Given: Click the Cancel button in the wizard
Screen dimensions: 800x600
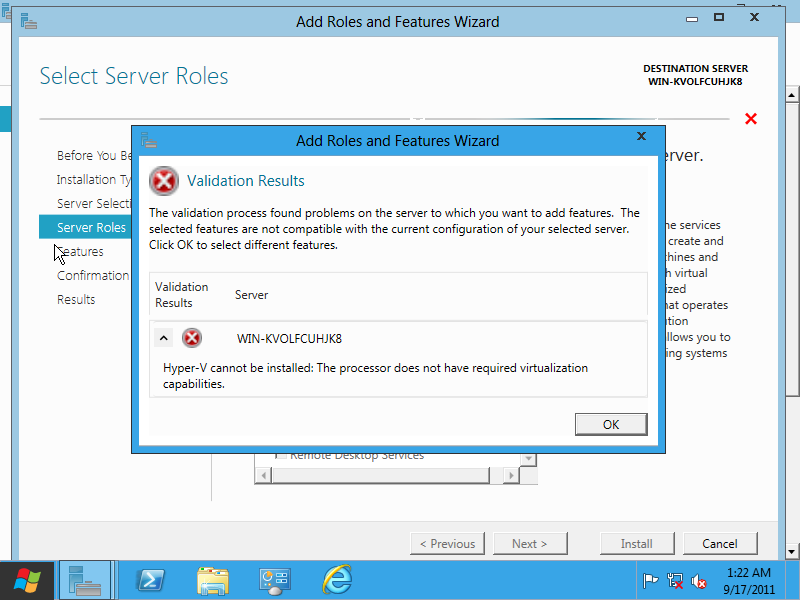Looking at the screenshot, I should pyautogui.click(x=720, y=543).
